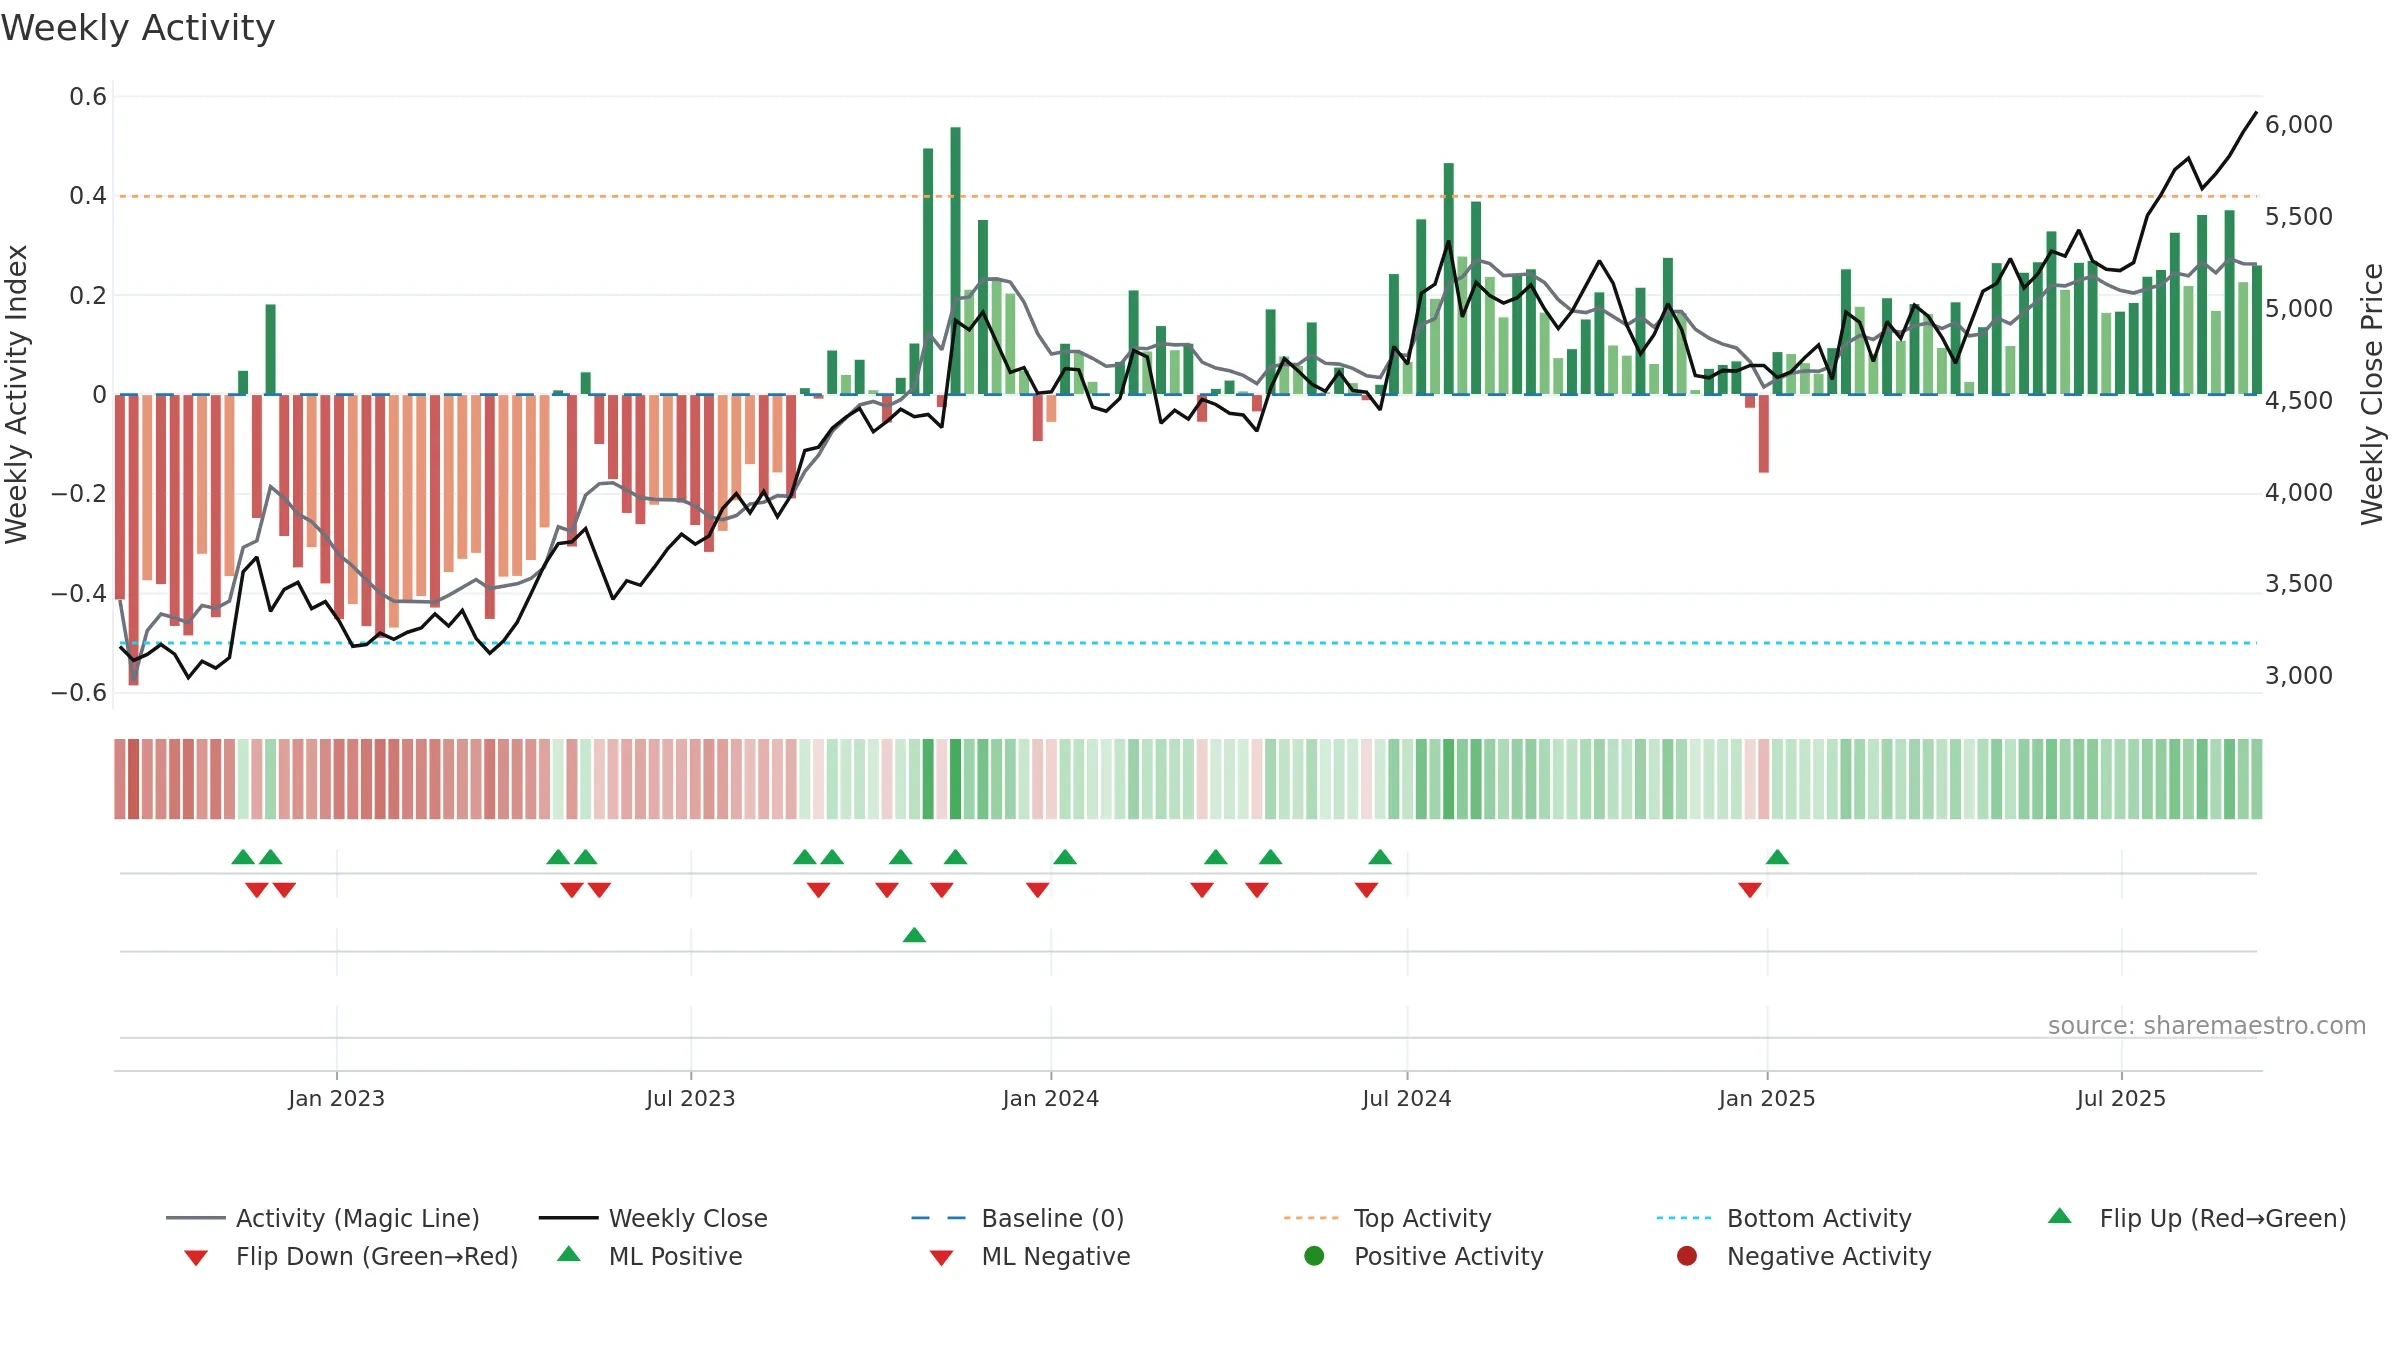The image size is (2400, 1350).
Task: Click the red bar dipping below zero near Jan 2025
Action: [1764, 433]
